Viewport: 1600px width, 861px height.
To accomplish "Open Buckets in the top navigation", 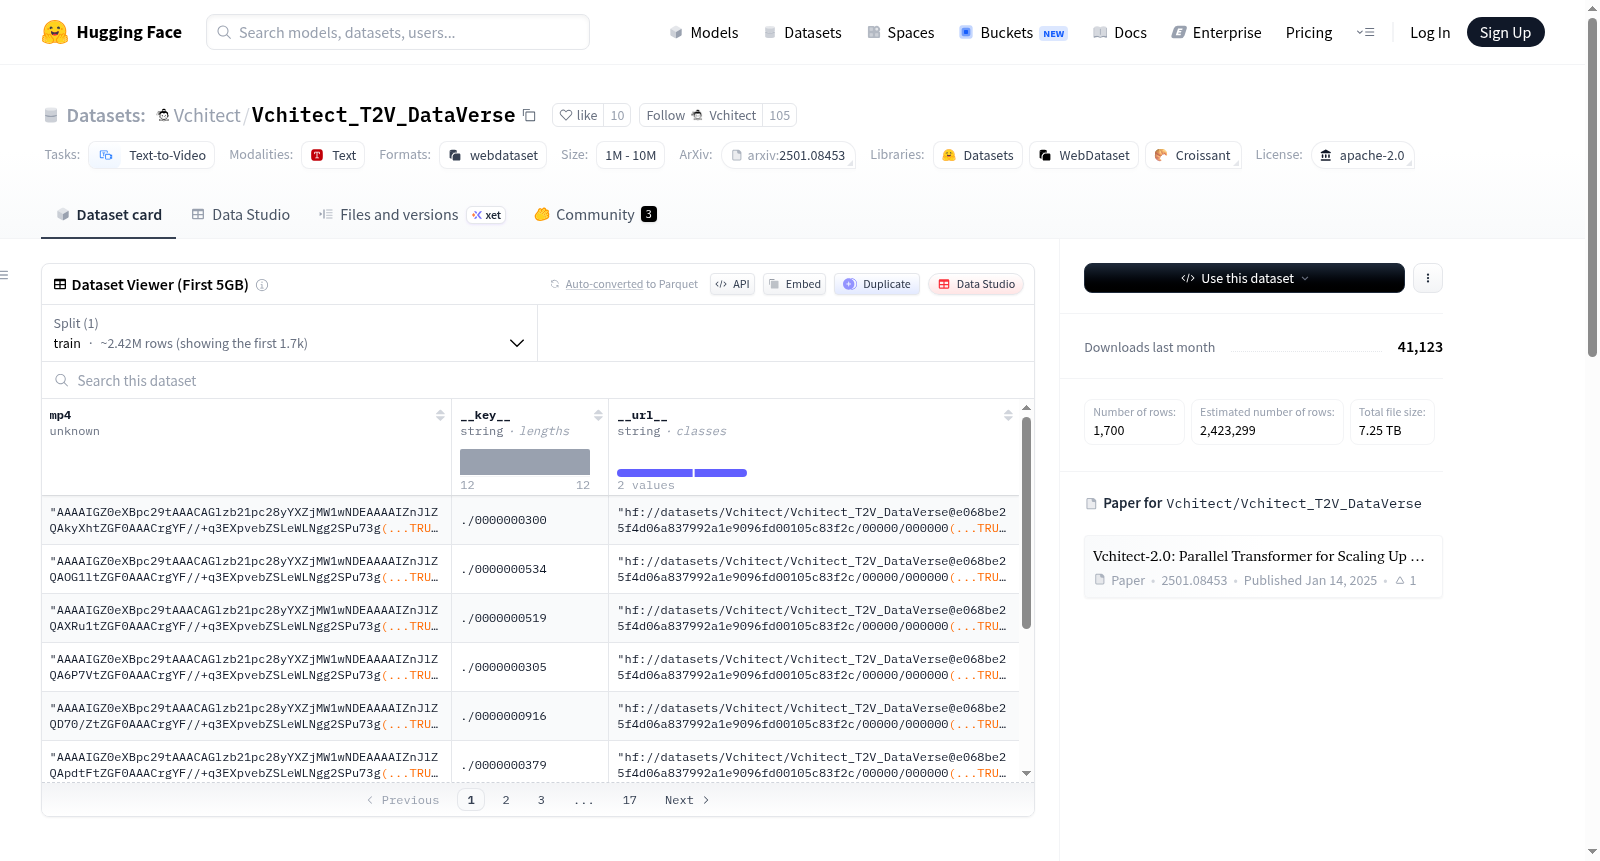I will (1013, 33).
